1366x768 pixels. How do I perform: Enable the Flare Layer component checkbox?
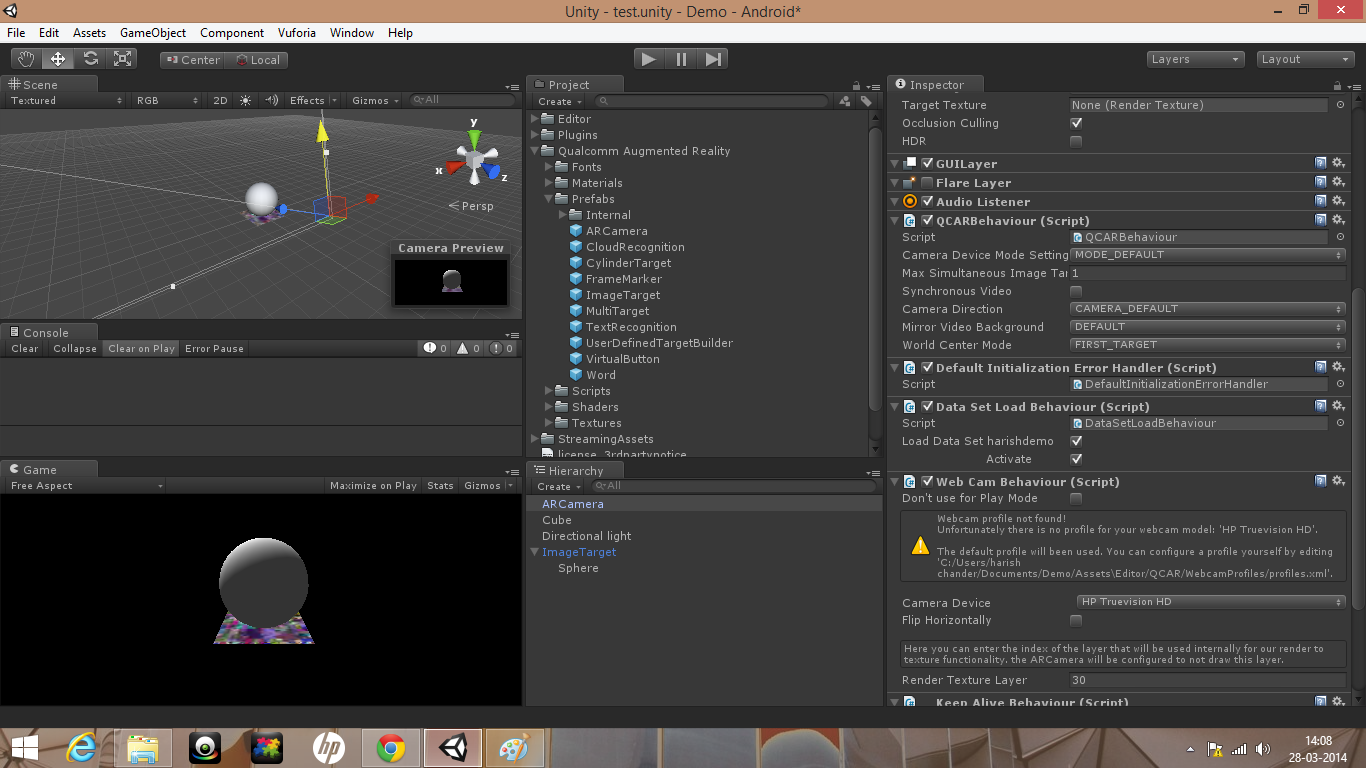(927, 183)
